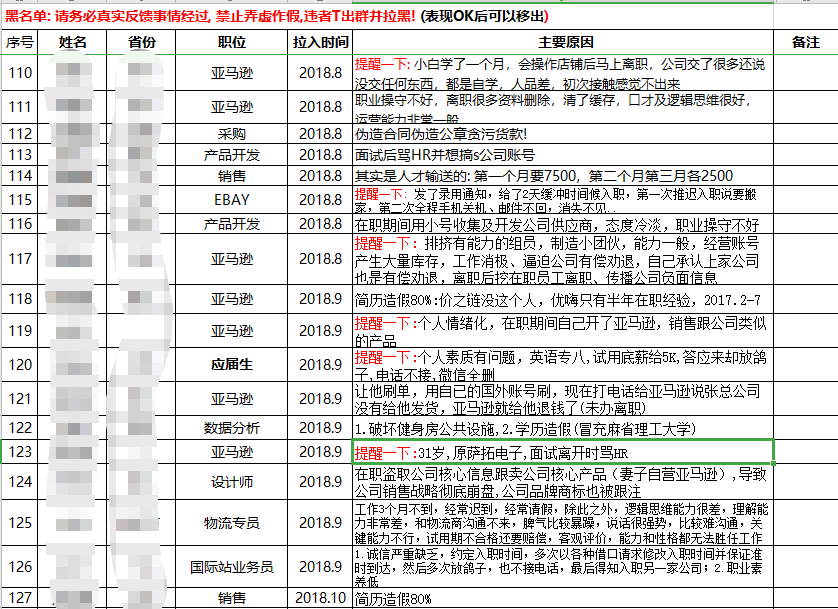Select the 省份 header cell
Image resolution: width=838 pixels, height=609 pixels.
click(x=141, y=42)
